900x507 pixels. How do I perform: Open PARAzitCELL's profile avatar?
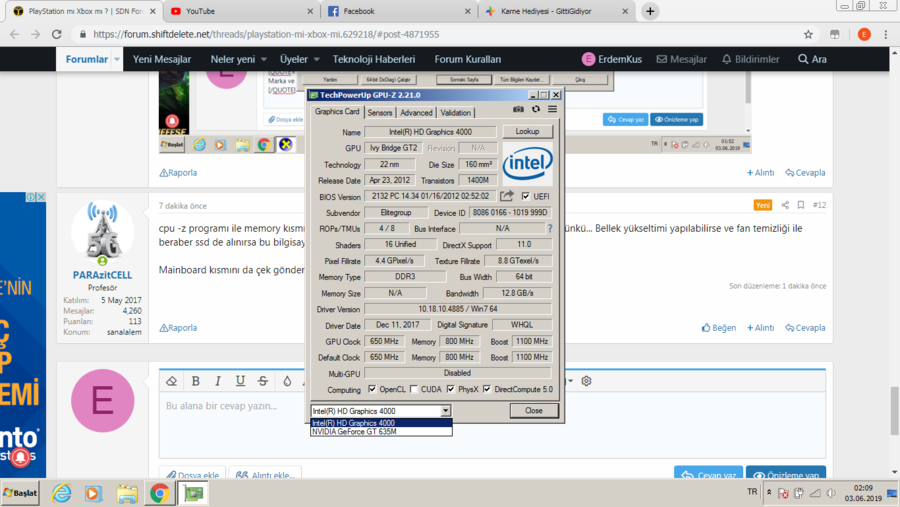pyautogui.click(x=102, y=233)
